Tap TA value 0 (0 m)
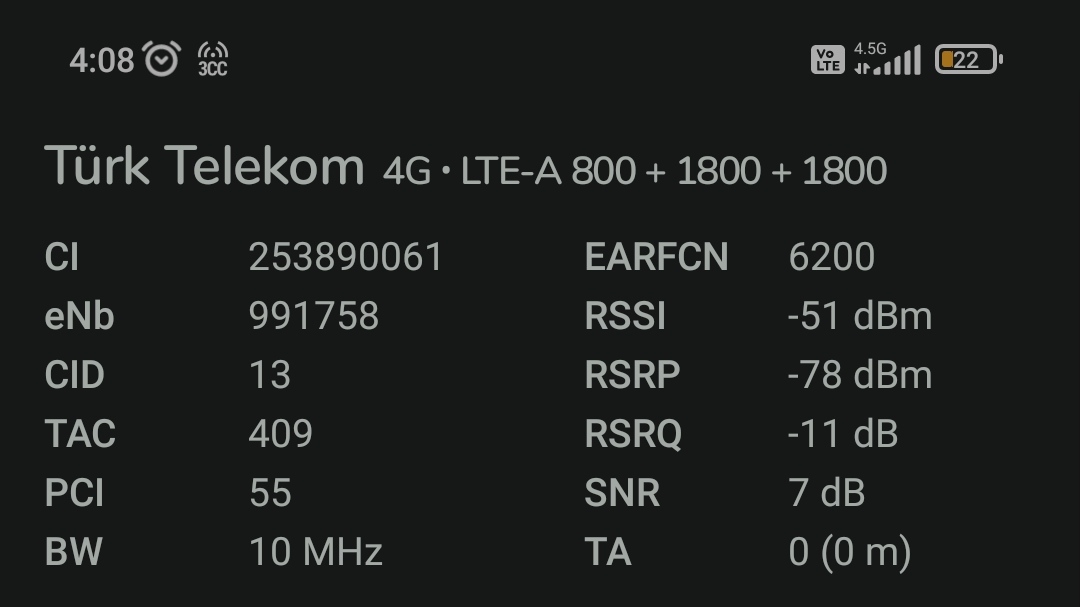Viewport: 1080px width, 607px height. coord(850,553)
